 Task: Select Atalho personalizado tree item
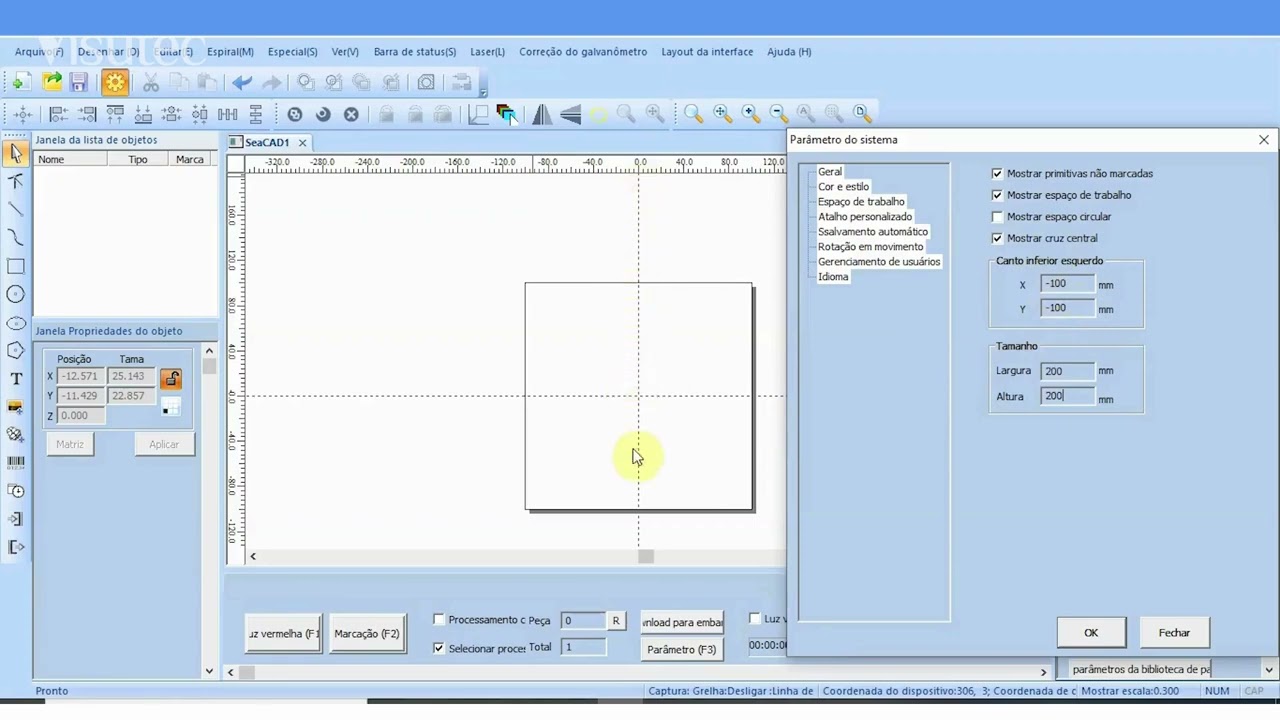(x=865, y=217)
